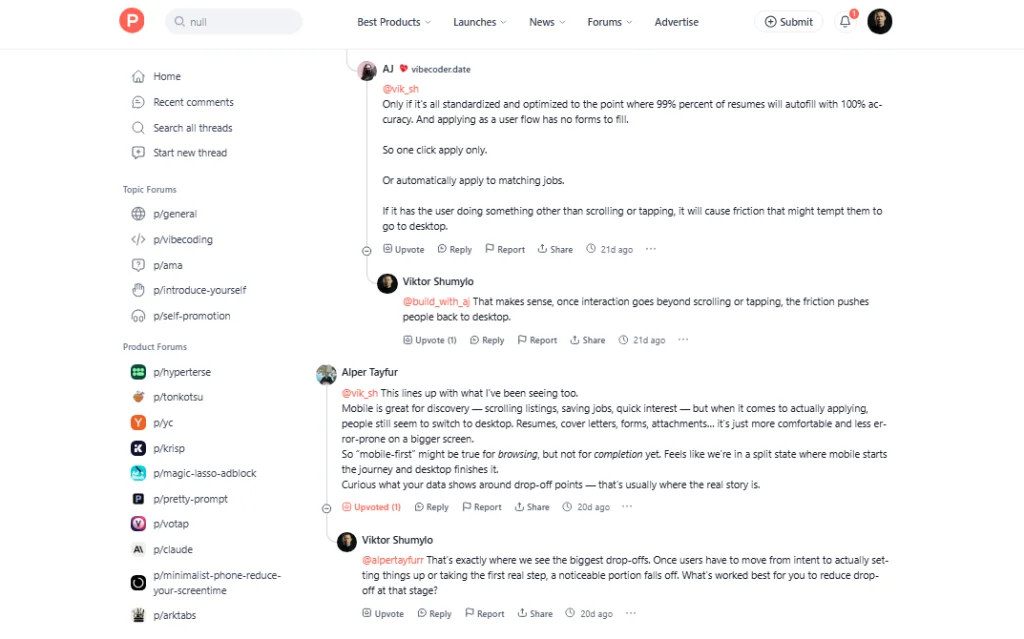Viewport: 1024px width, 639px height.
Task: Open the News dropdown
Action: [546, 21]
